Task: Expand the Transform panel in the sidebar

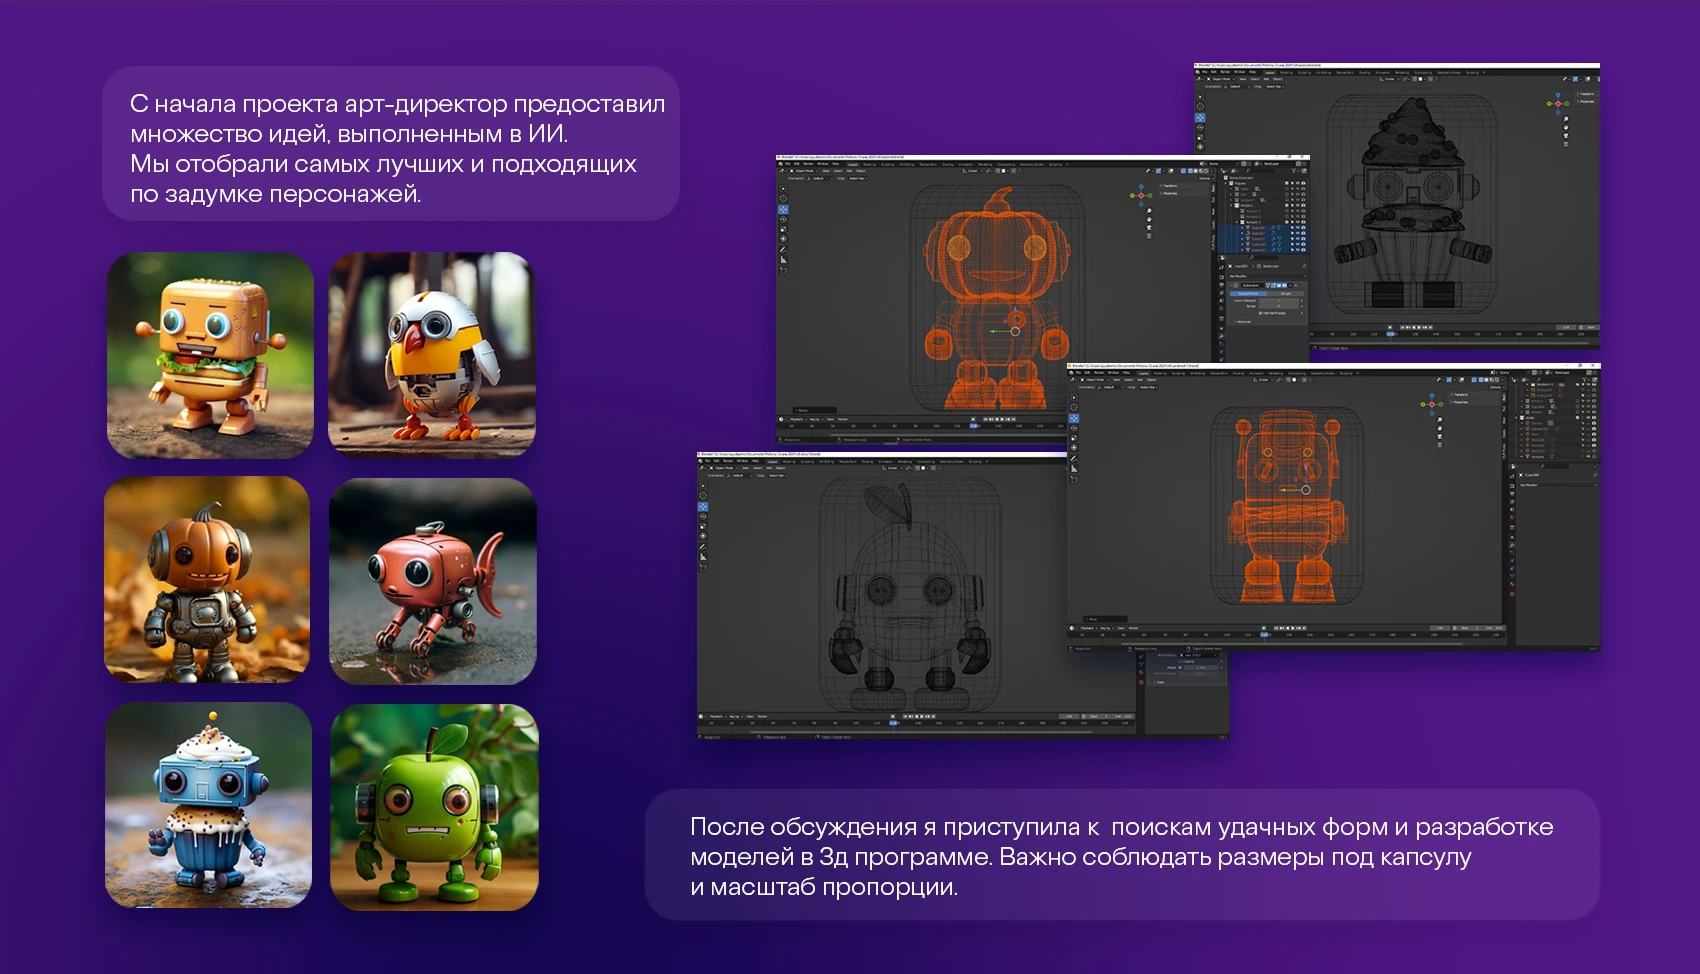Action: tap(1169, 185)
